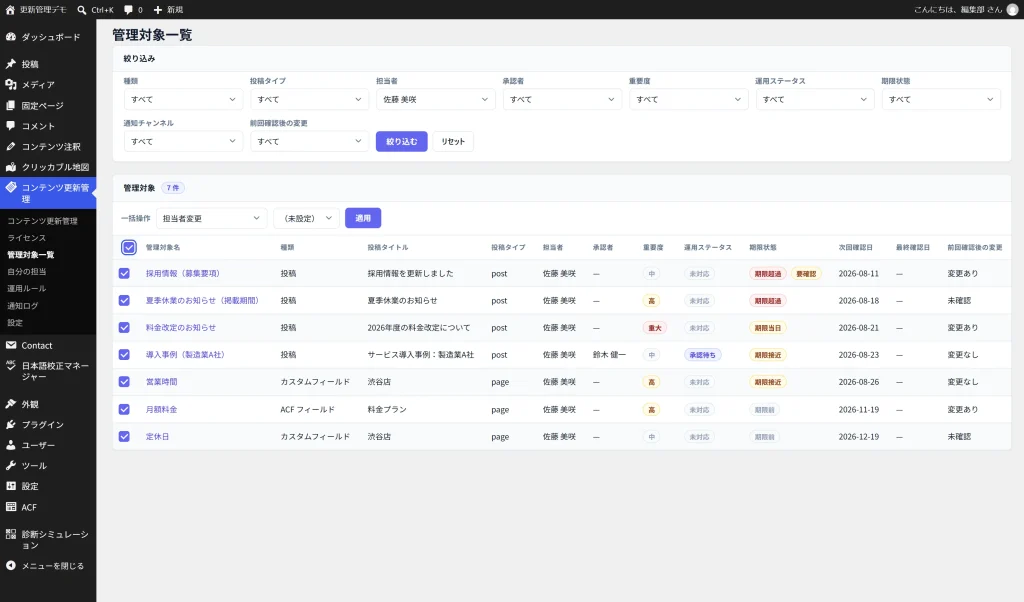
Task: Uncheck the 導入事例（製造業A社） row checkbox
Action: click(124, 355)
